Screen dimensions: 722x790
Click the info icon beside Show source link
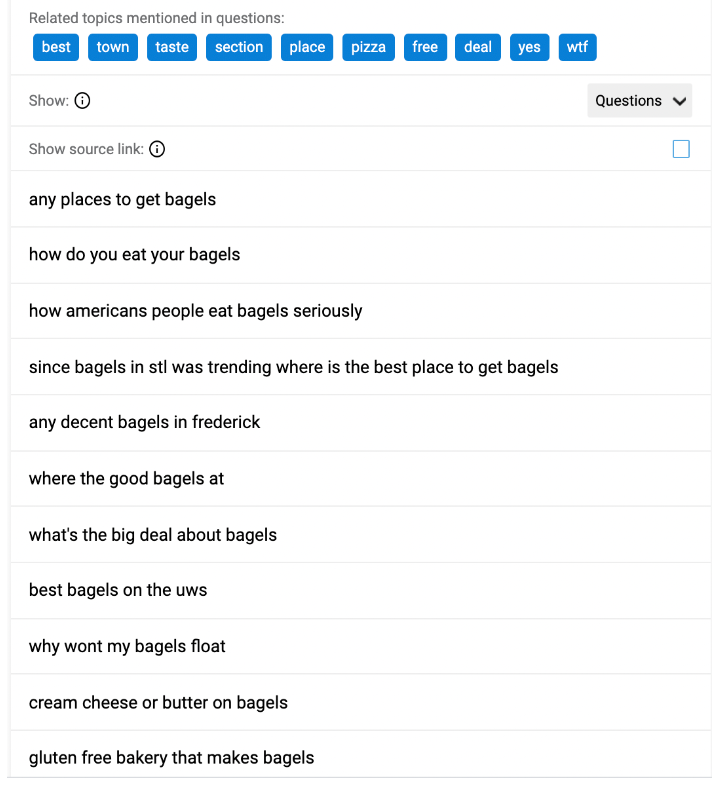pyautogui.click(x=157, y=149)
